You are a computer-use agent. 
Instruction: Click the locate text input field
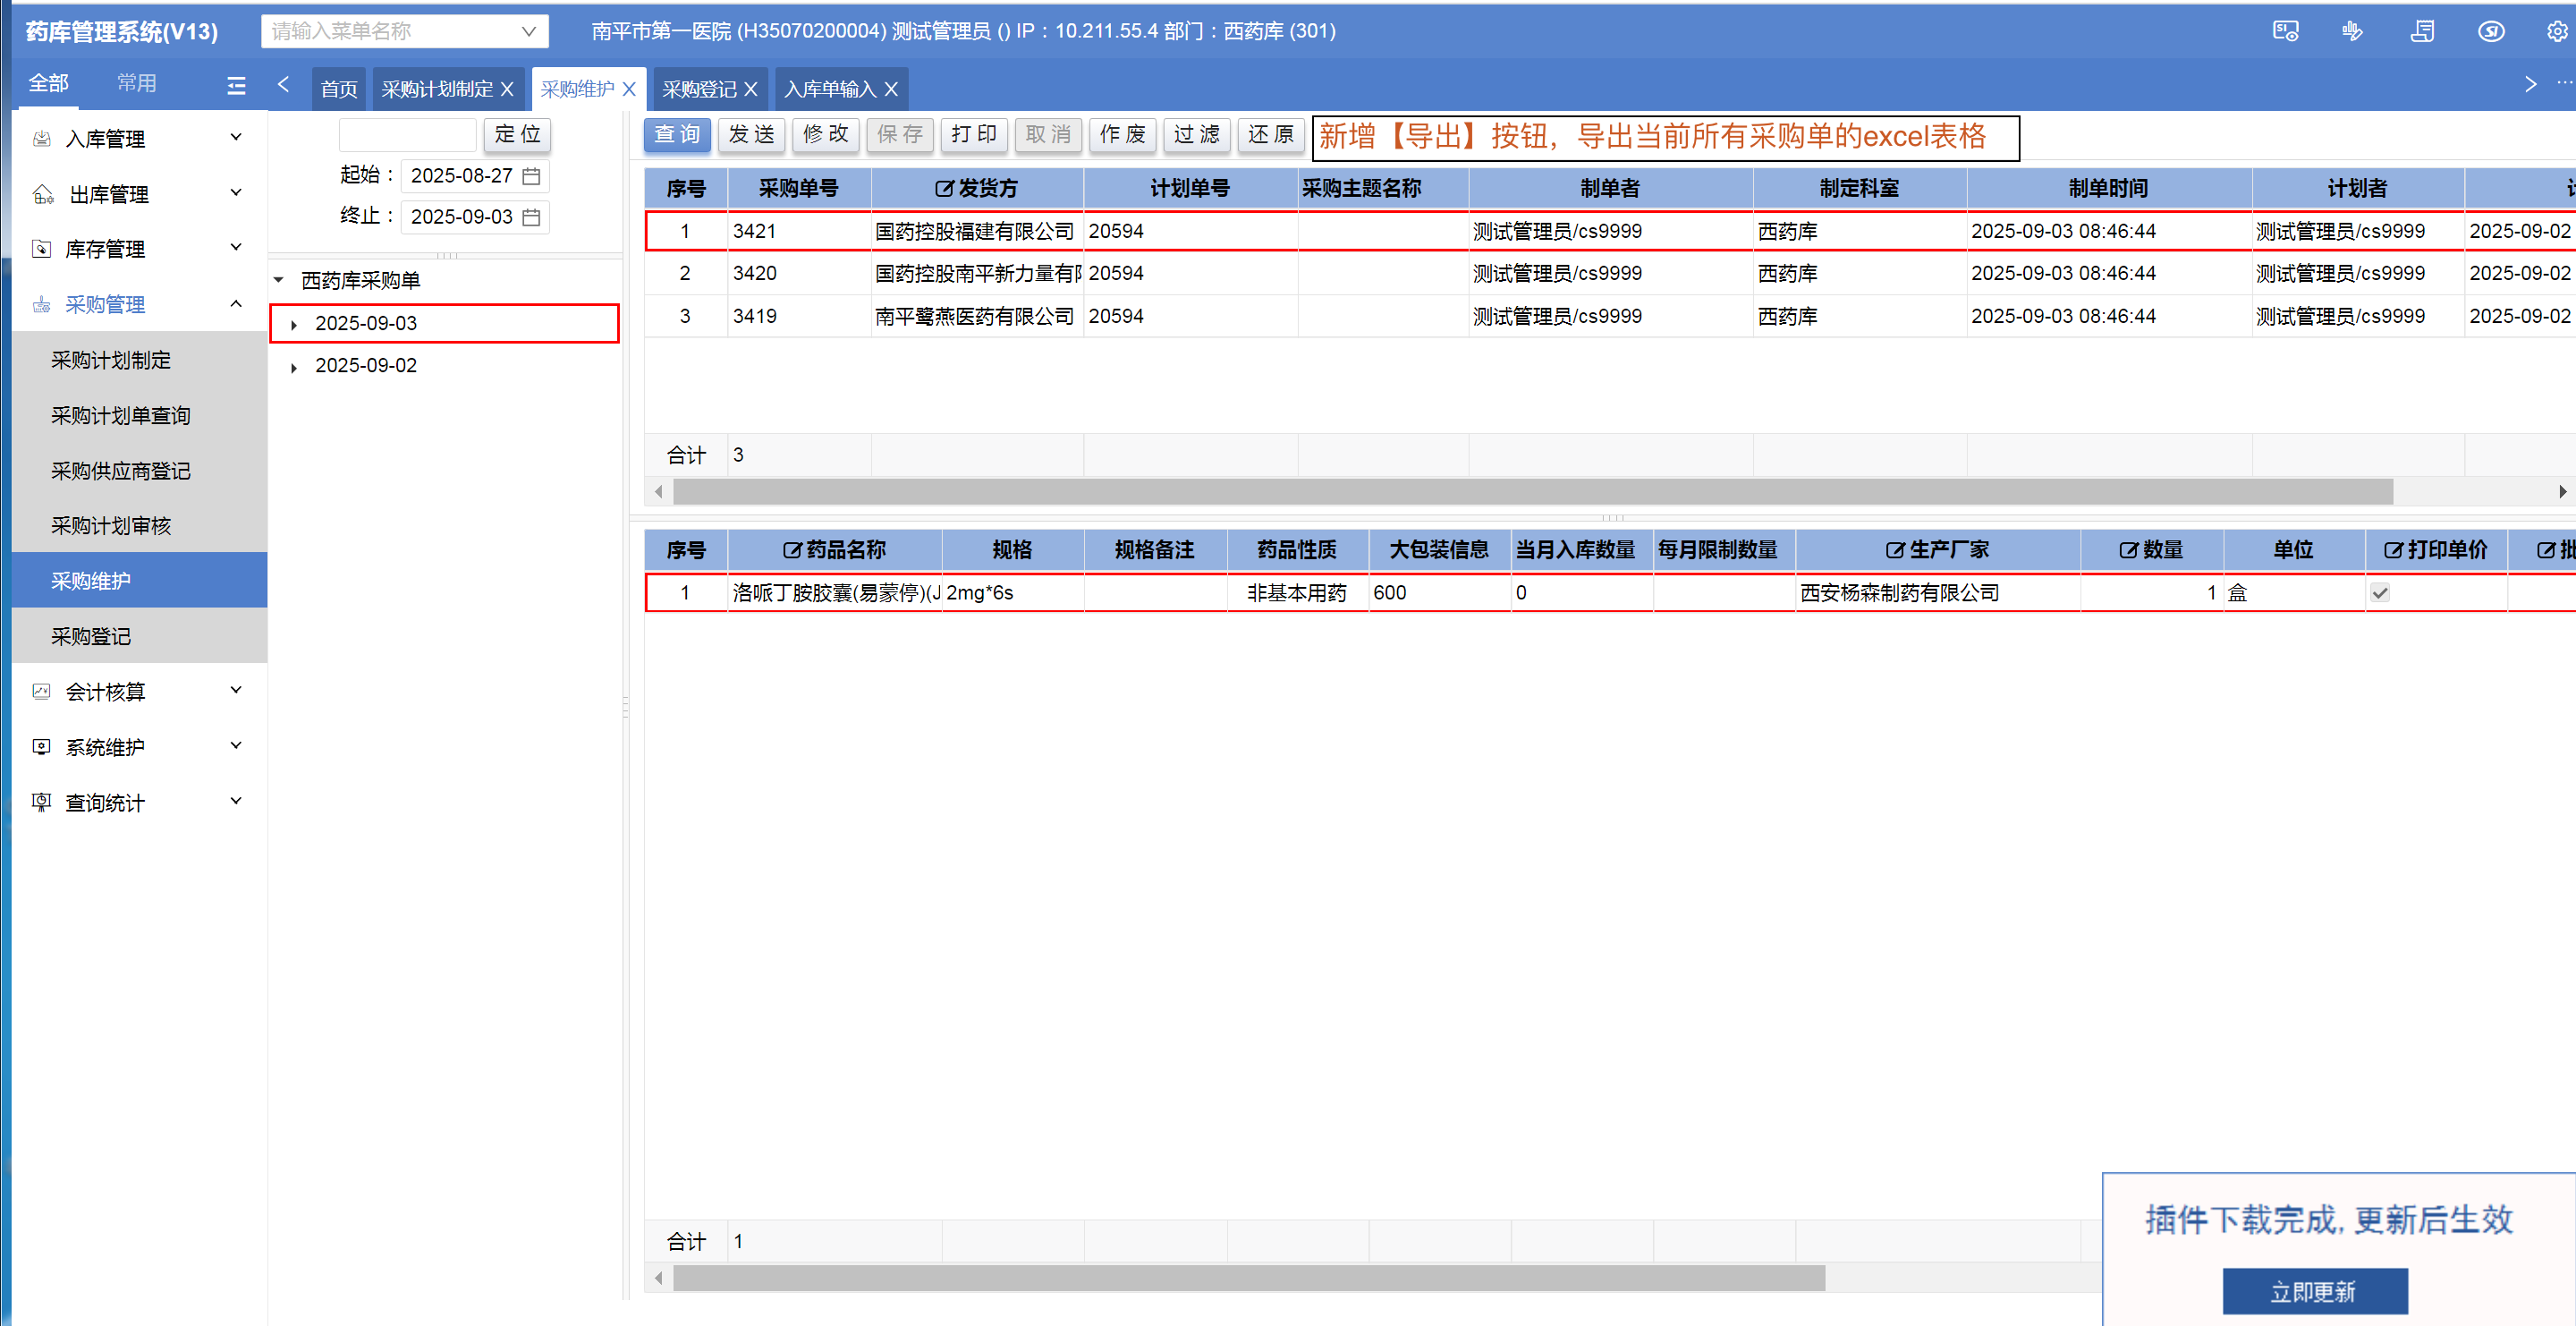(407, 135)
